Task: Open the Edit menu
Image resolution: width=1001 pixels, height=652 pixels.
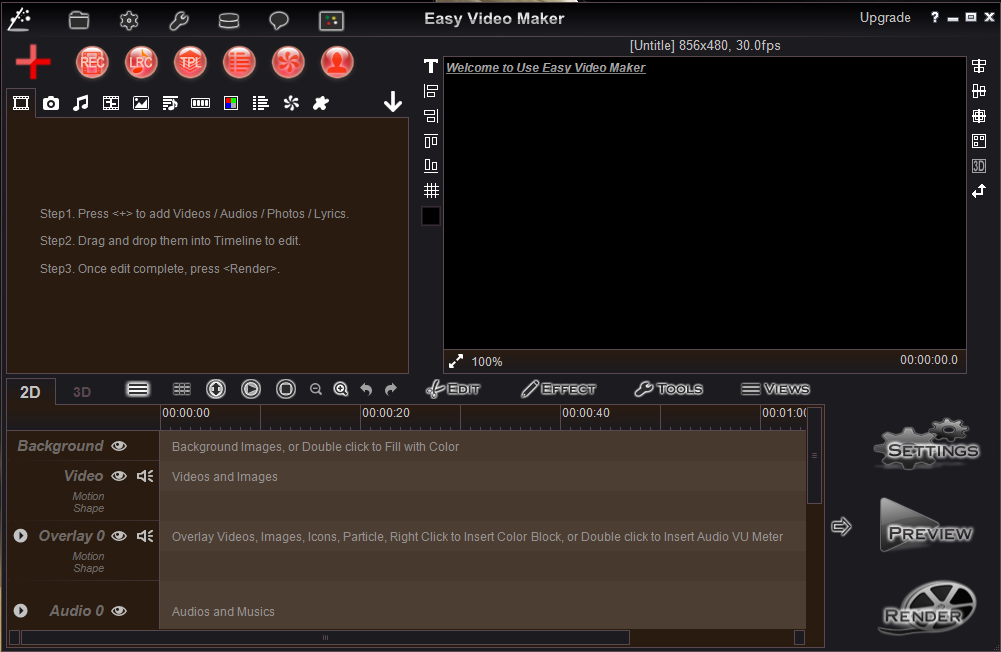Action: (x=453, y=389)
